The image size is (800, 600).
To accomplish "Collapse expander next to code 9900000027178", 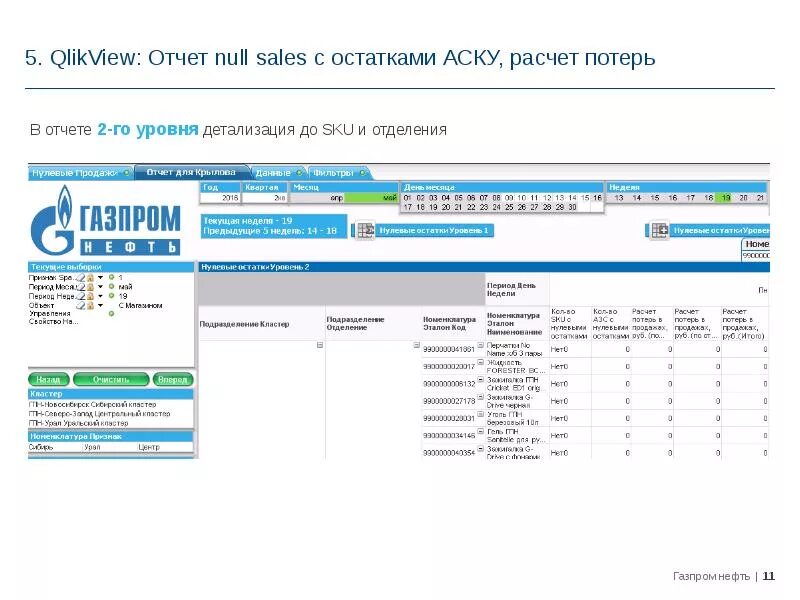I will (480, 397).
